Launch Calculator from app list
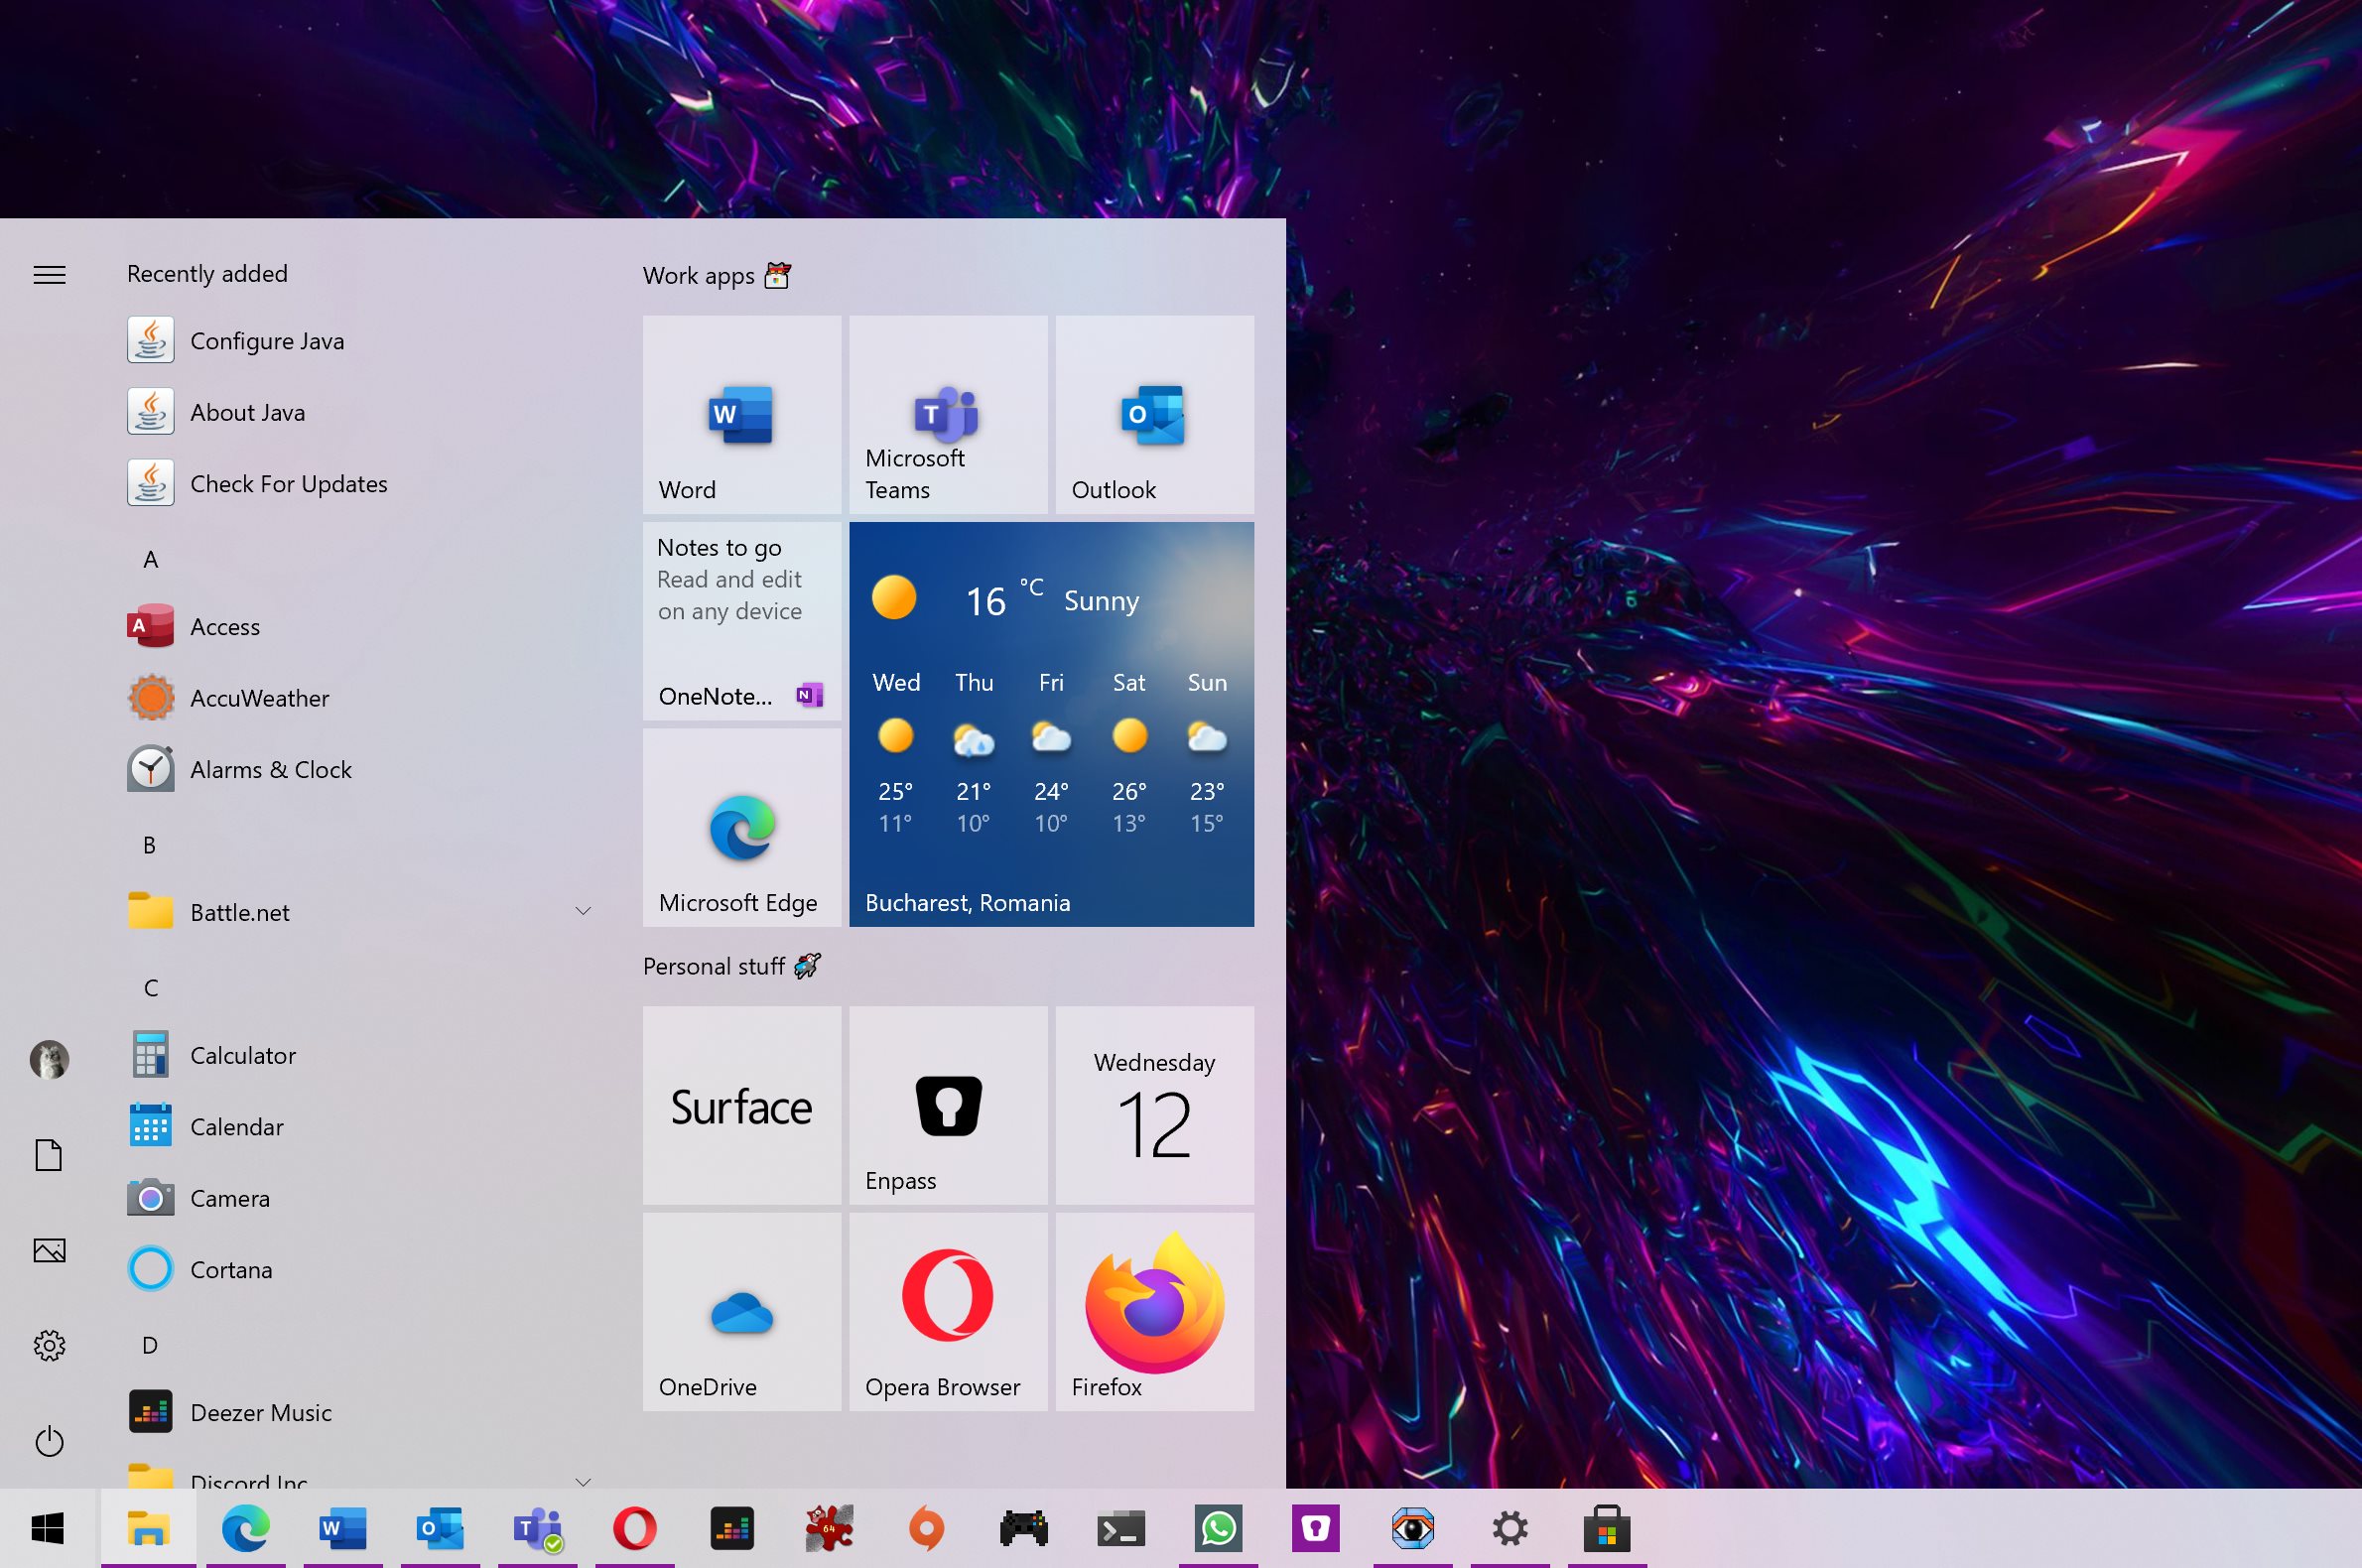Image resolution: width=2362 pixels, height=1568 pixels. tap(360, 1055)
